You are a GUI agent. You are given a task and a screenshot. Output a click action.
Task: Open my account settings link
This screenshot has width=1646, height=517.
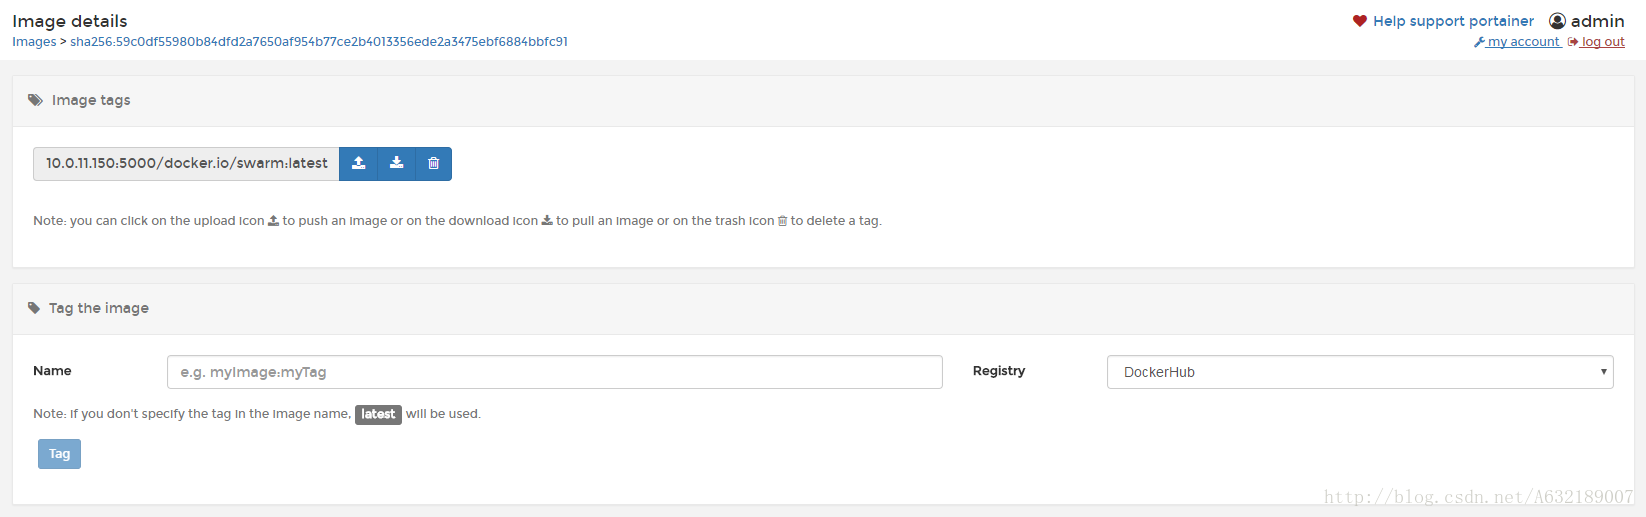click(1522, 42)
